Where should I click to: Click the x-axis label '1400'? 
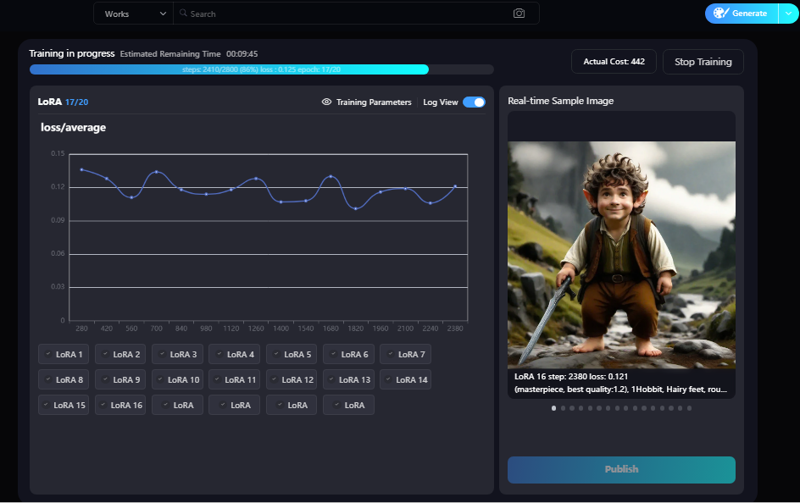(281, 329)
